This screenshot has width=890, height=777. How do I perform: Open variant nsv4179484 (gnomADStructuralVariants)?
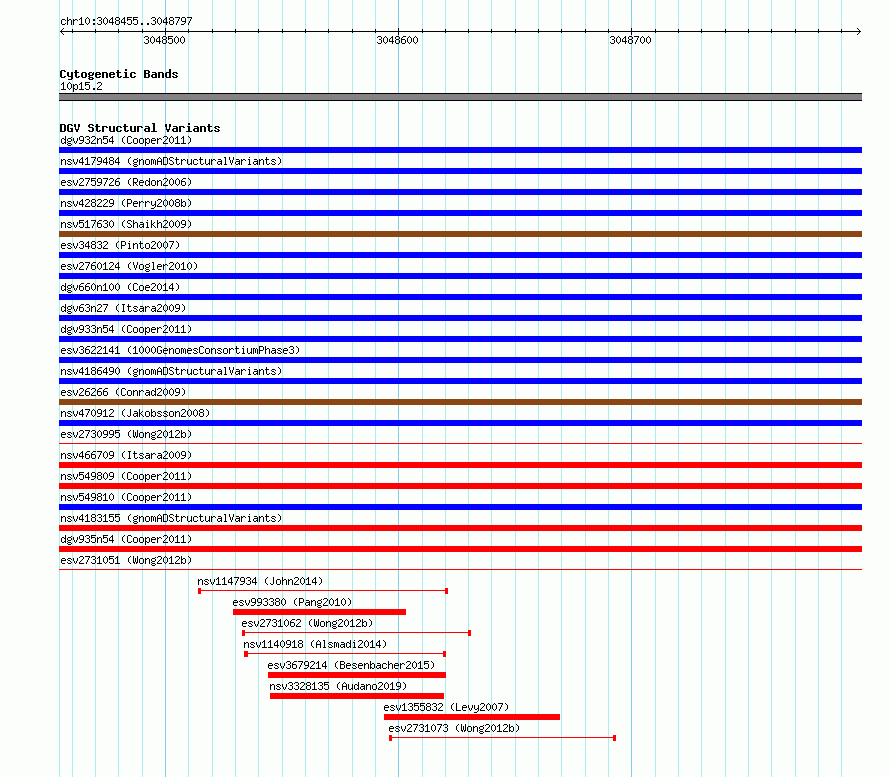click(x=171, y=161)
